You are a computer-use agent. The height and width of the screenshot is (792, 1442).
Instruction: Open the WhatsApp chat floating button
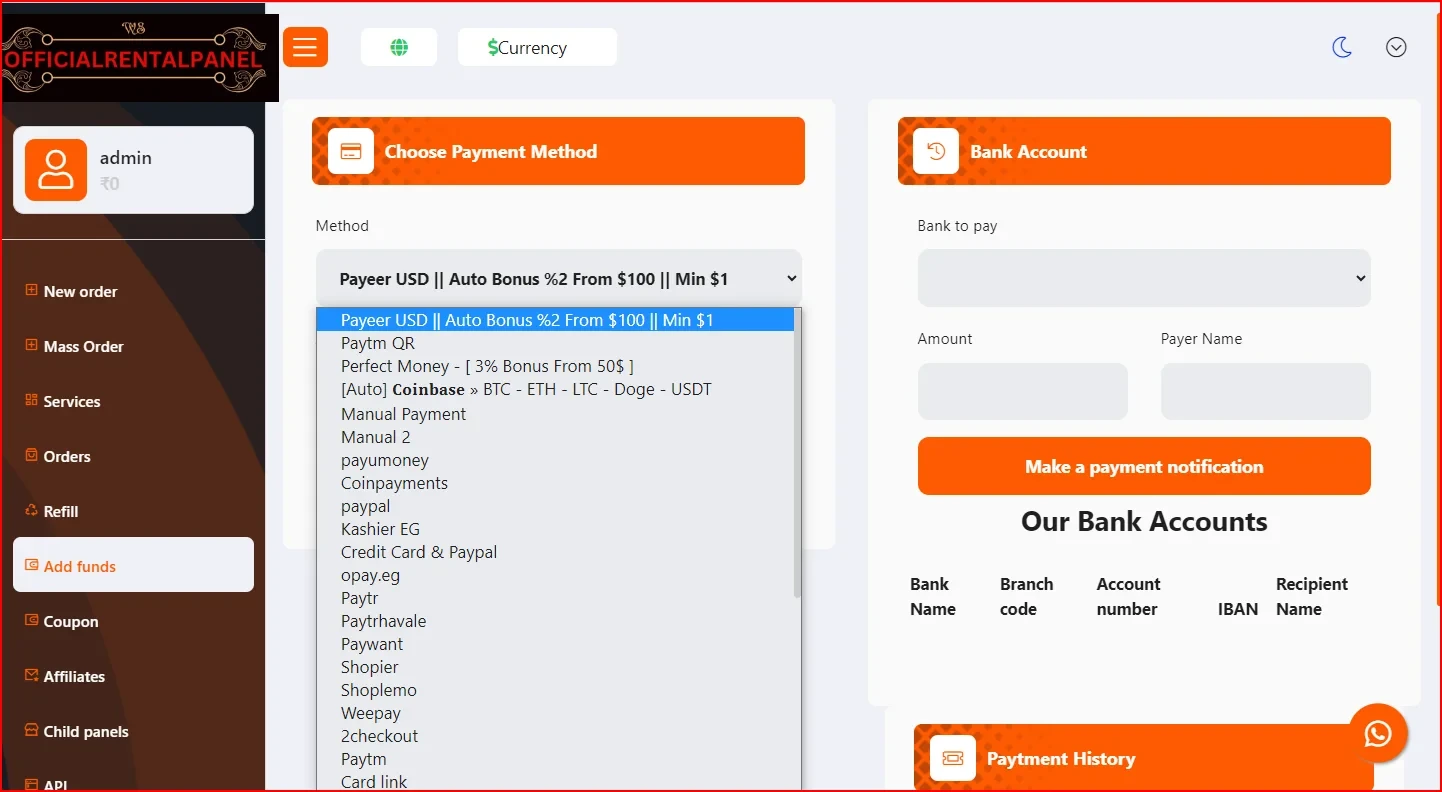[1378, 734]
